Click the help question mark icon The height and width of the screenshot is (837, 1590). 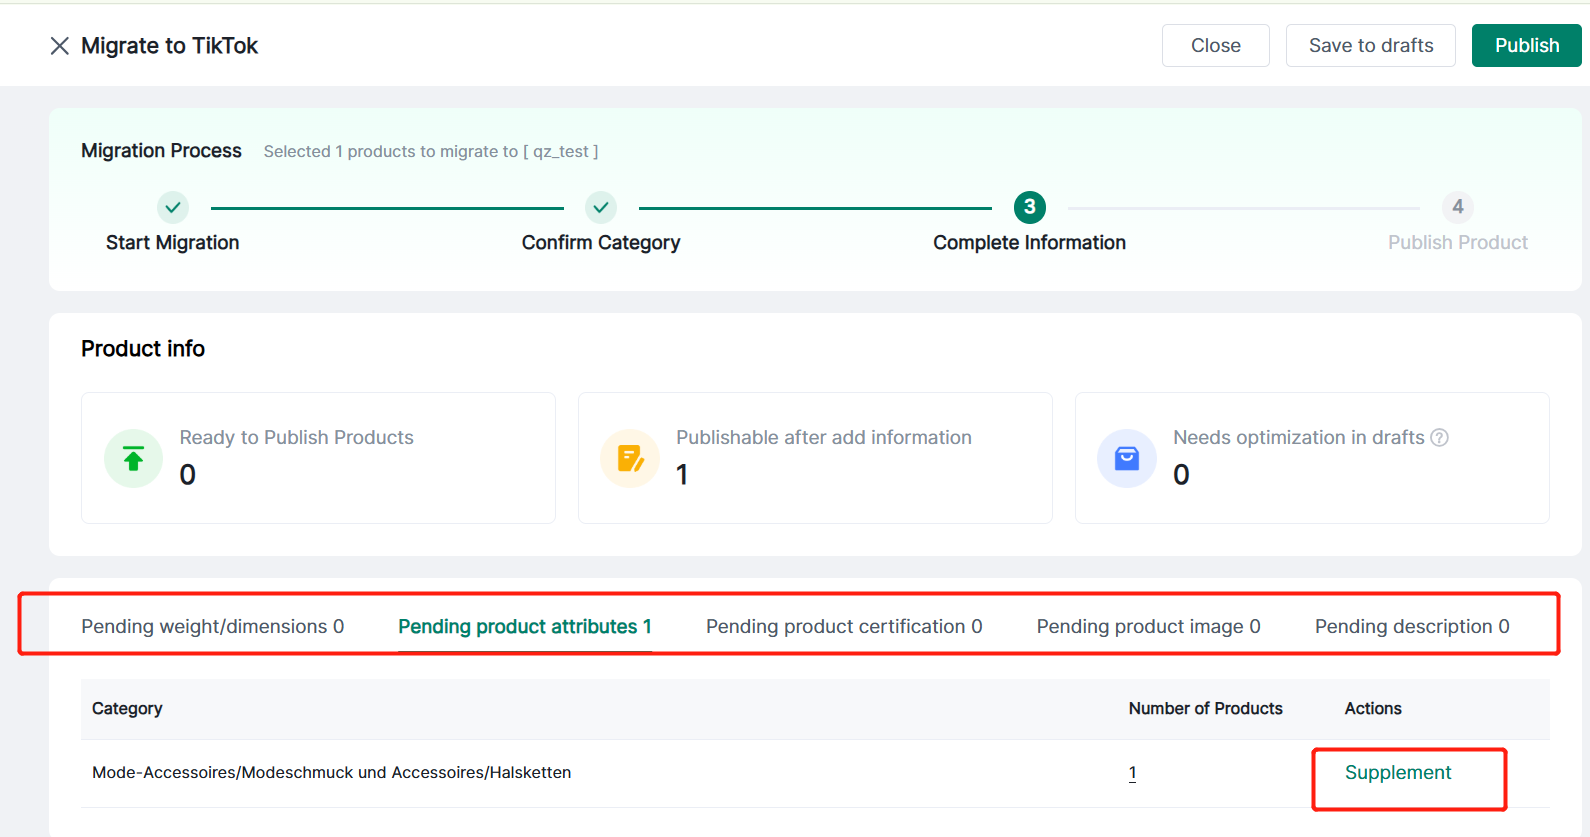[x=1439, y=437]
